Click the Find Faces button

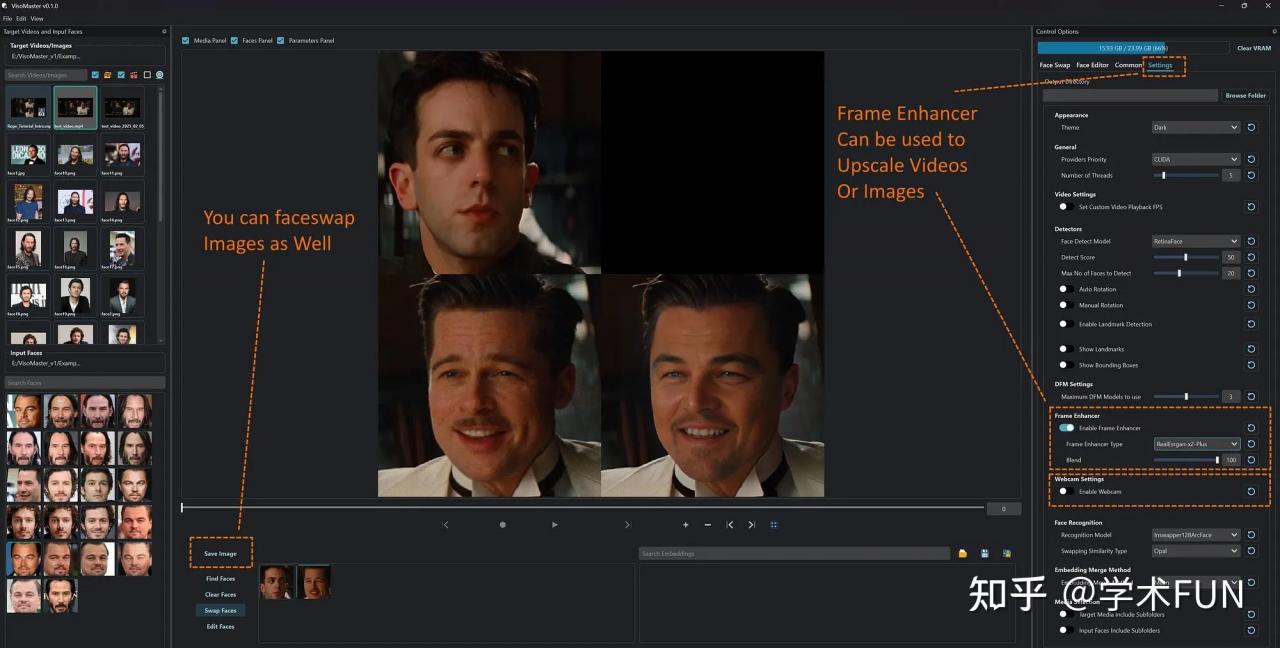pos(220,578)
